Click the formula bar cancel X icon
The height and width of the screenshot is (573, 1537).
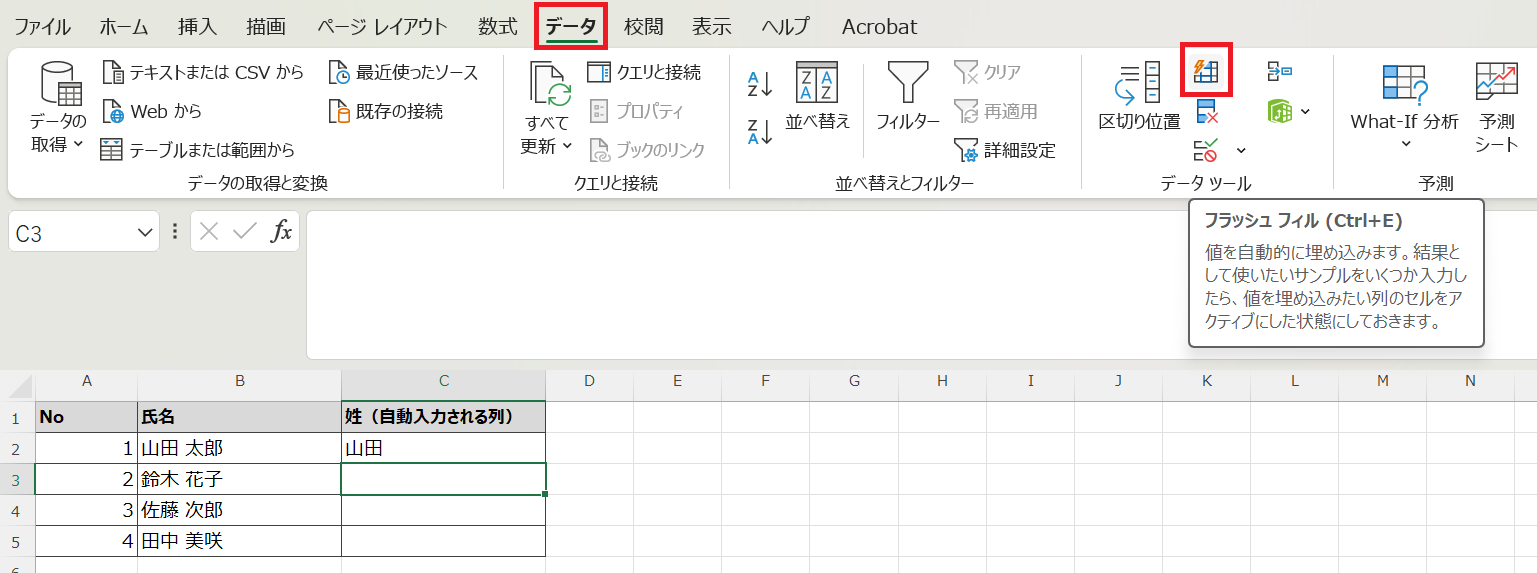pos(208,232)
